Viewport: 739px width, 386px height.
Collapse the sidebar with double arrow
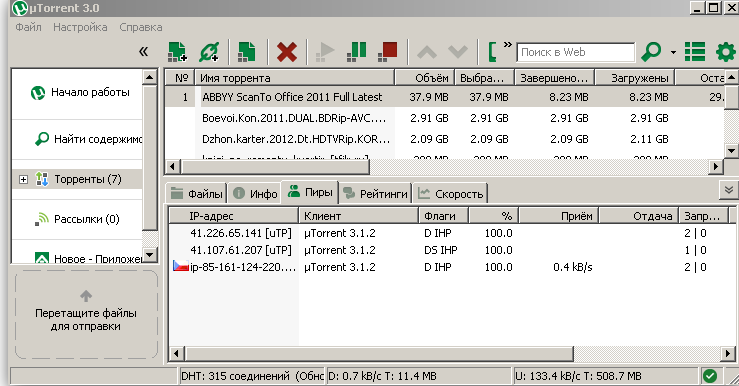click(143, 51)
